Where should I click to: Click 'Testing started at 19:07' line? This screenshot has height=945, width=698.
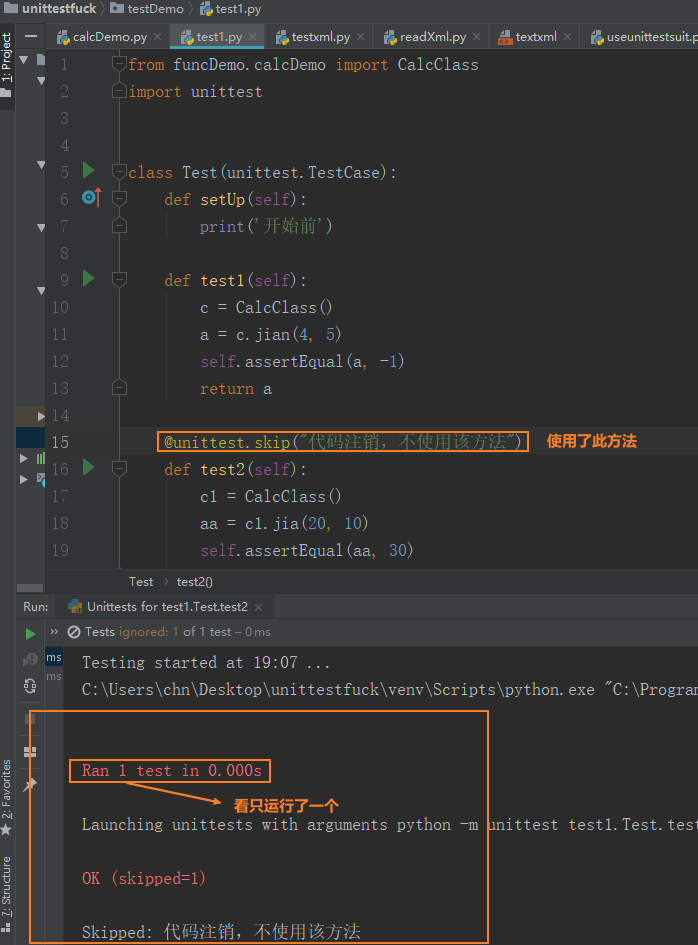(x=206, y=662)
